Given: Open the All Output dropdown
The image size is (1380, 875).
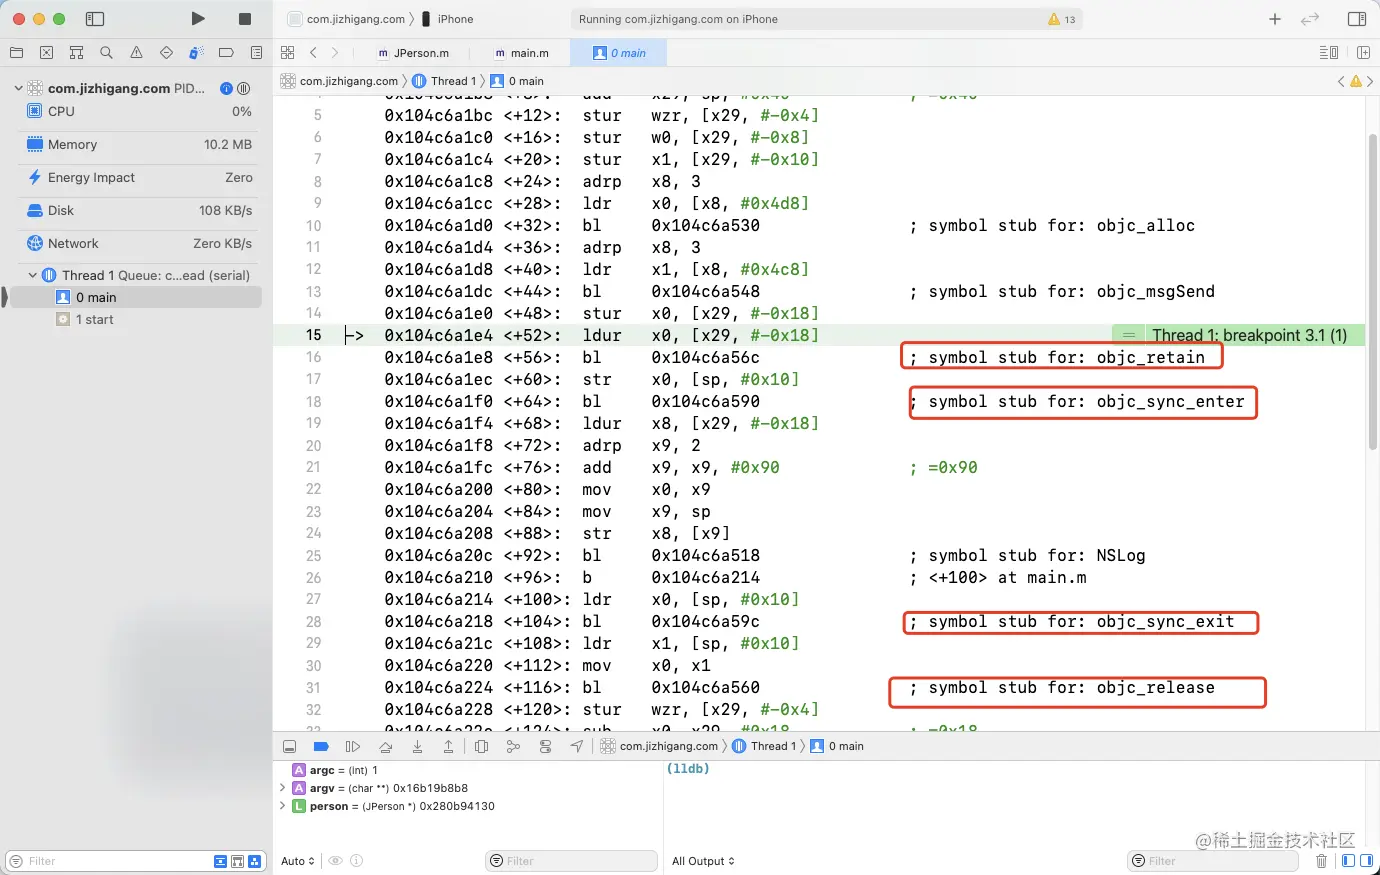Looking at the screenshot, I should tap(703, 861).
